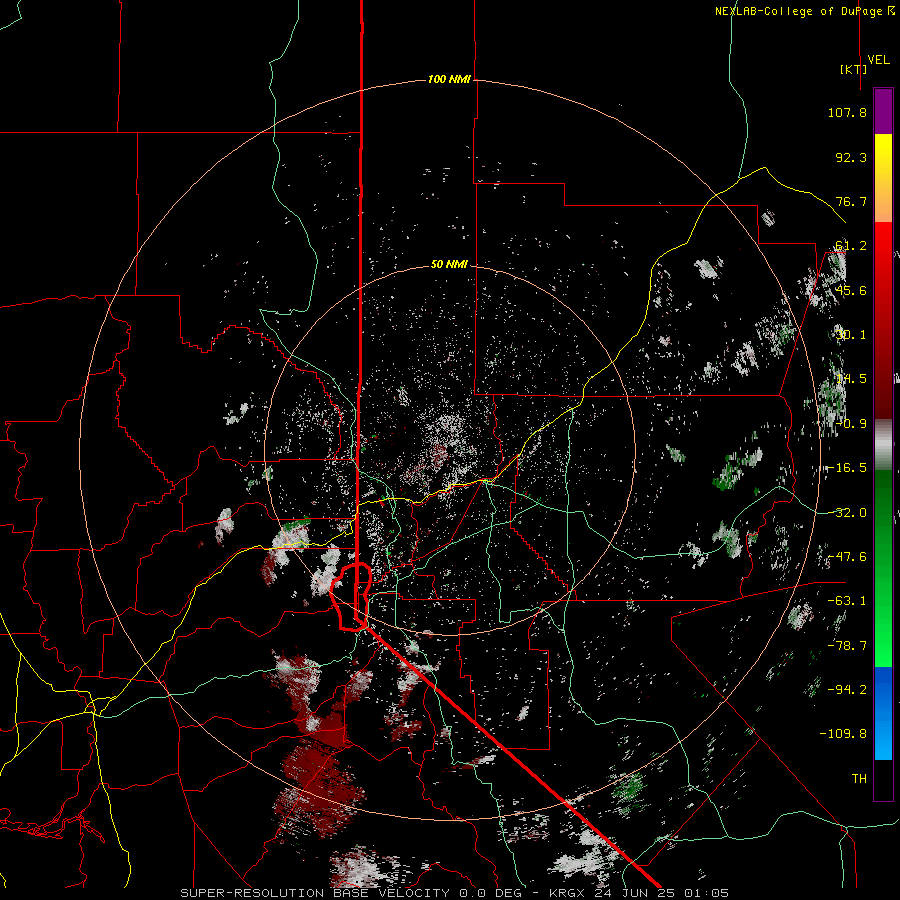The width and height of the screenshot is (900, 900).
Task: Click the 50 NMI range ring label
Action: tap(449, 264)
